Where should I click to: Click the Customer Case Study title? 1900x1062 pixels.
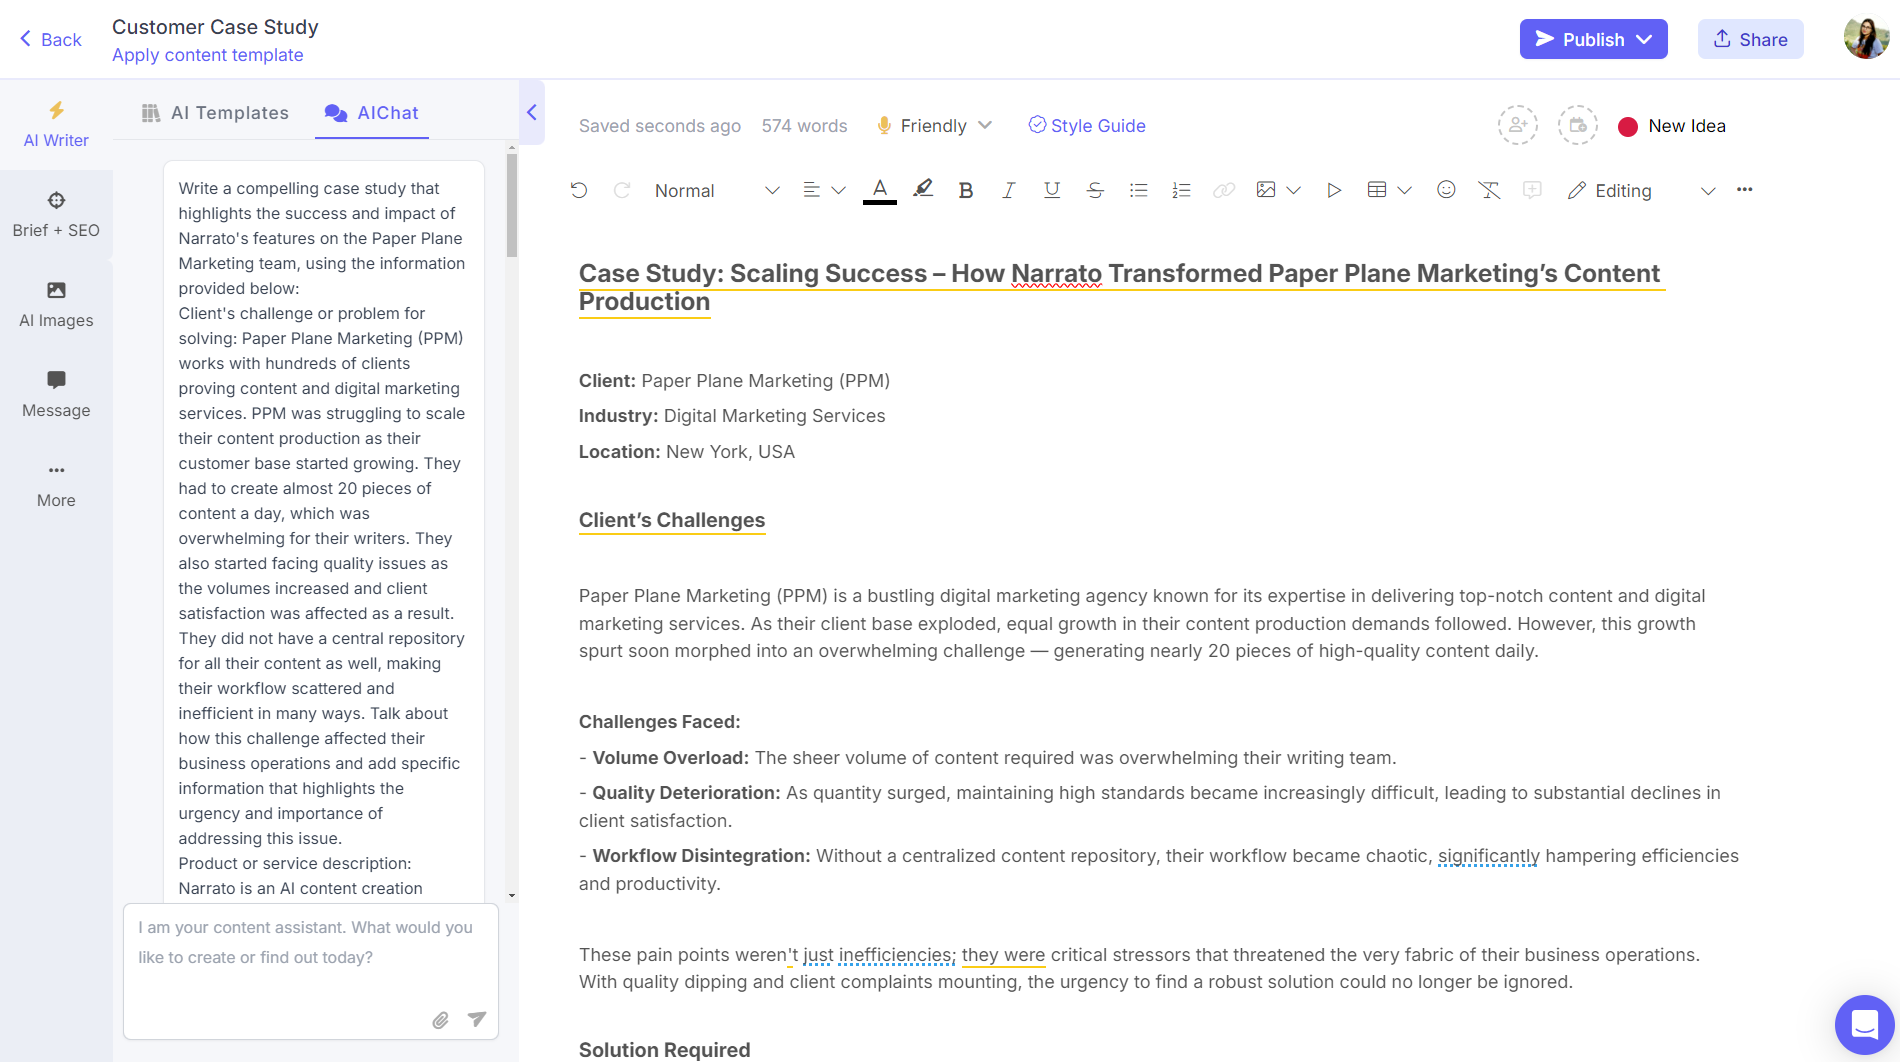click(215, 27)
